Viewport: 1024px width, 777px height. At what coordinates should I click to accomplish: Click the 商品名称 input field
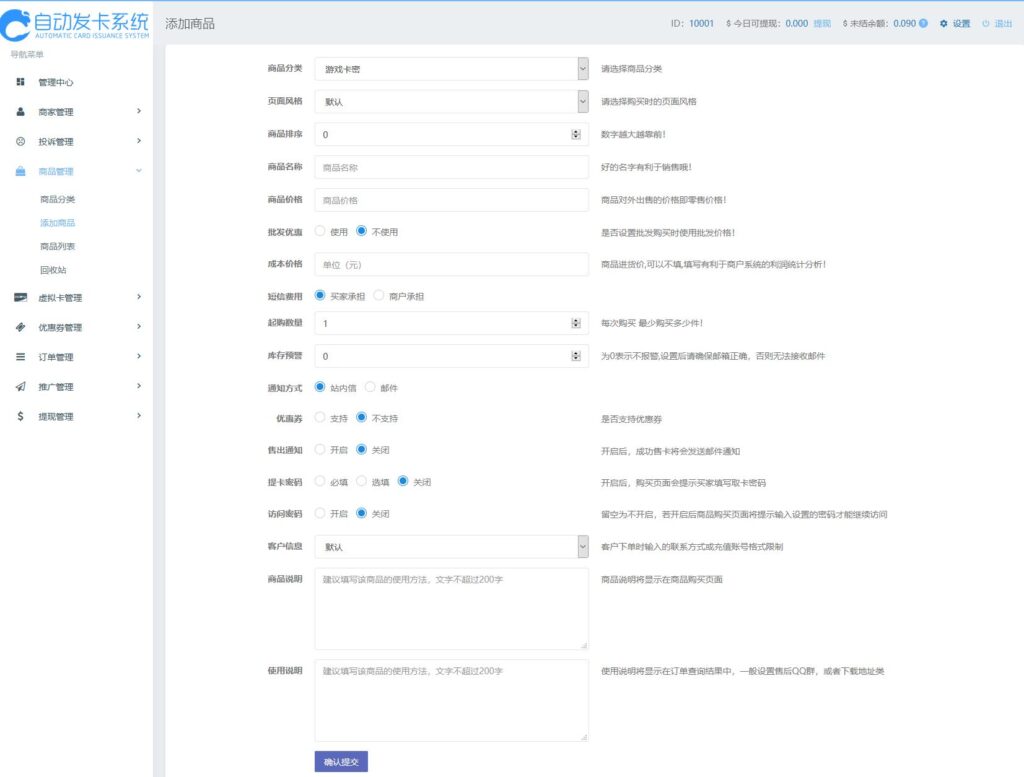point(451,167)
